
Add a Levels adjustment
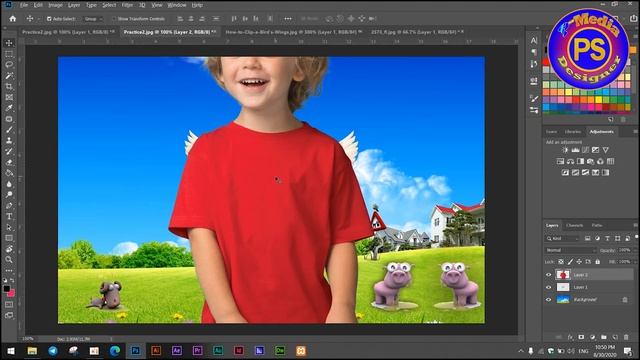click(x=575, y=150)
